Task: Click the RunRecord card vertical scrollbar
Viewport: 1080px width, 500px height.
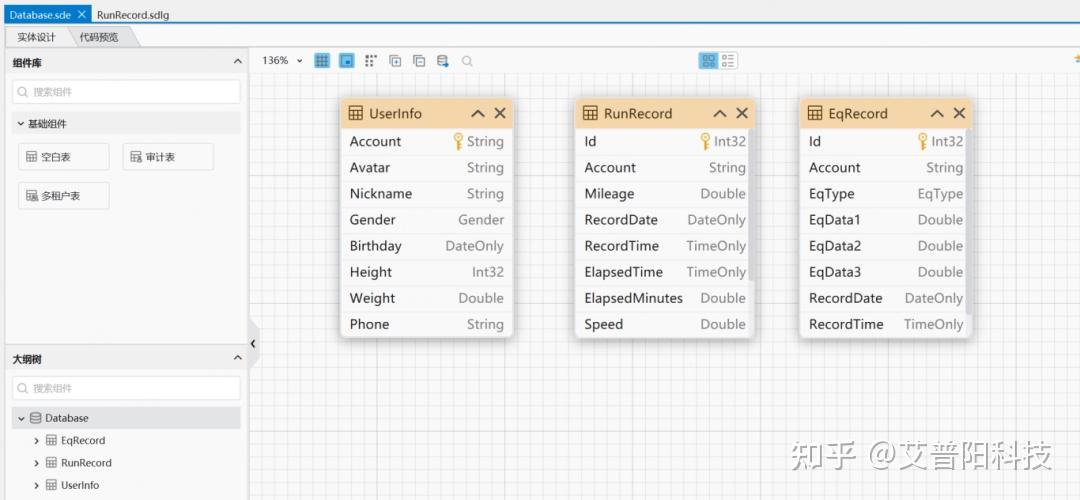Action: [751, 205]
